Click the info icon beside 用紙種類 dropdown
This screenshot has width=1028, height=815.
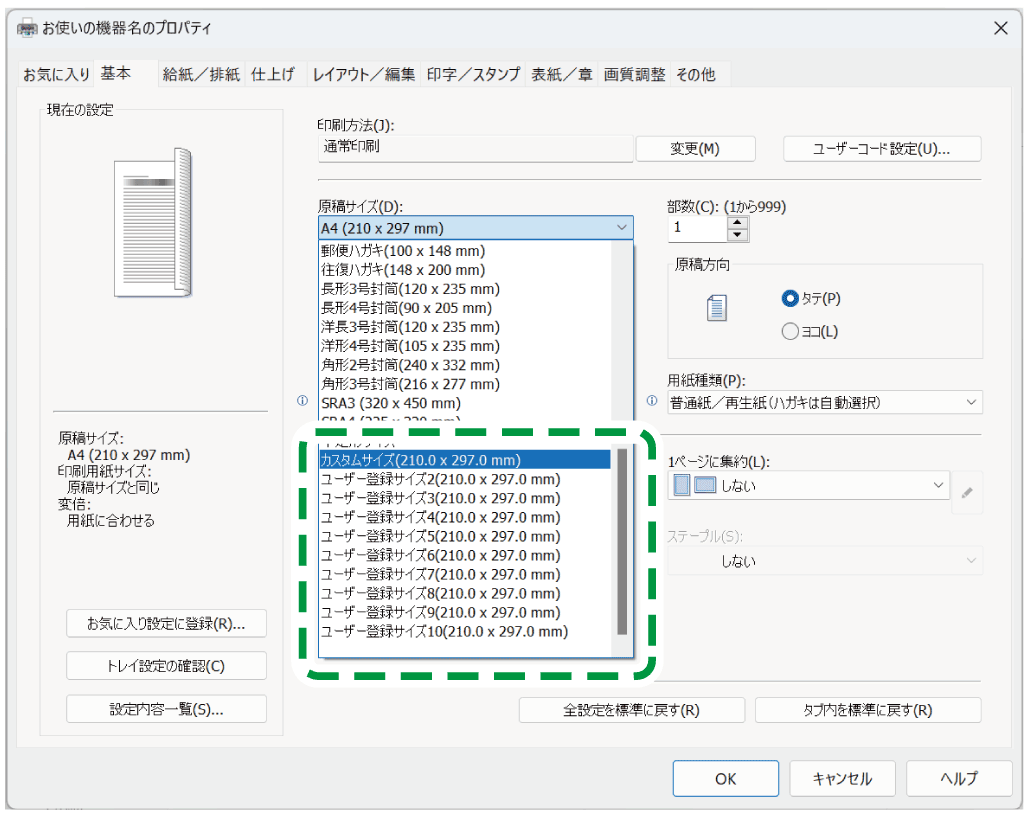point(652,401)
